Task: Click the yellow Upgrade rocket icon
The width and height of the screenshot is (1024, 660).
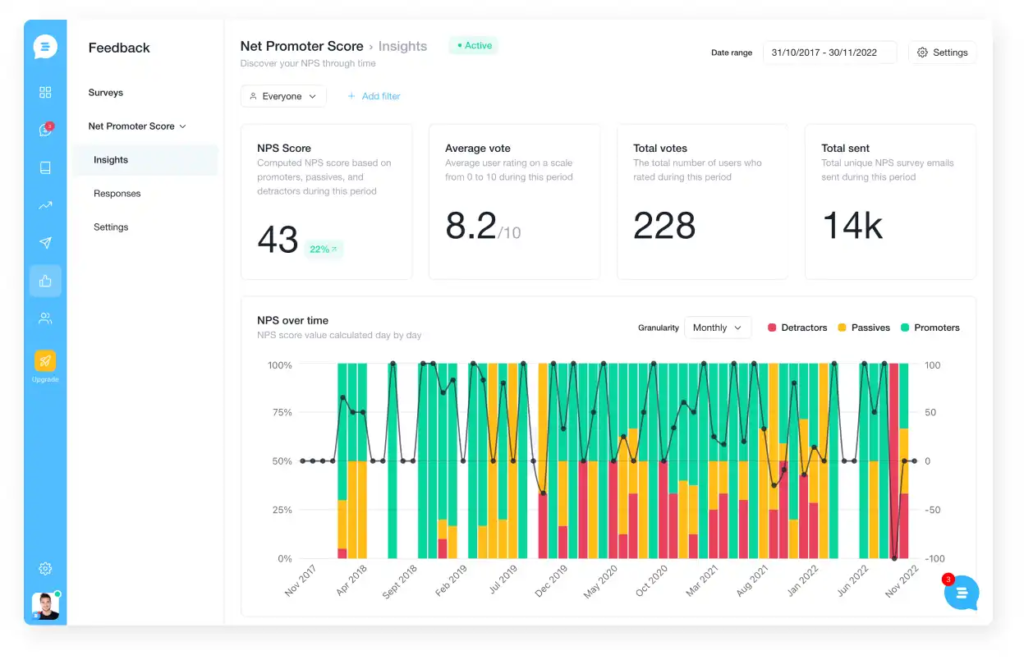Action: point(45,361)
